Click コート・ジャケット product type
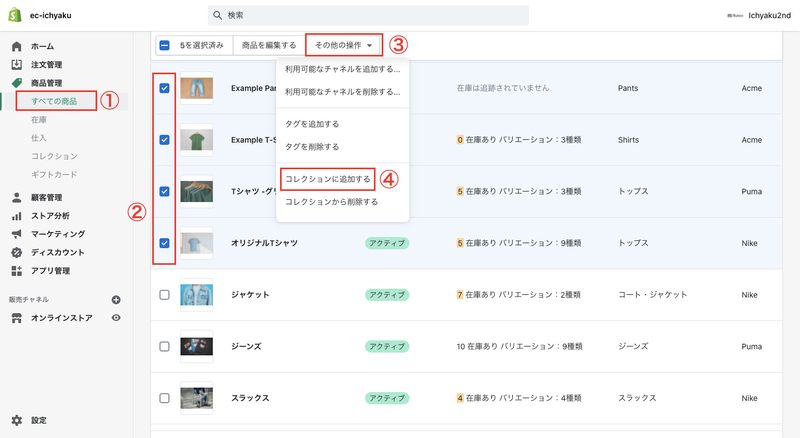The width and height of the screenshot is (800, 438). pos(653,295)
